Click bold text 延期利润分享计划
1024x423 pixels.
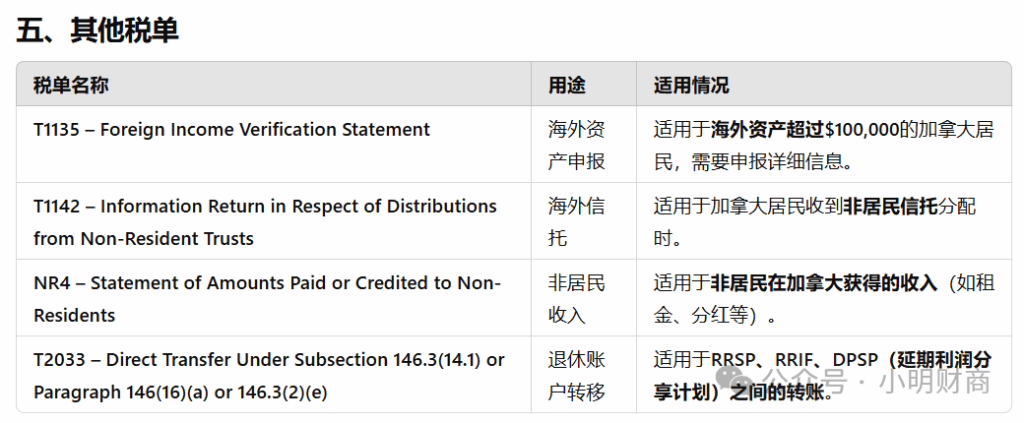point(940,360)
